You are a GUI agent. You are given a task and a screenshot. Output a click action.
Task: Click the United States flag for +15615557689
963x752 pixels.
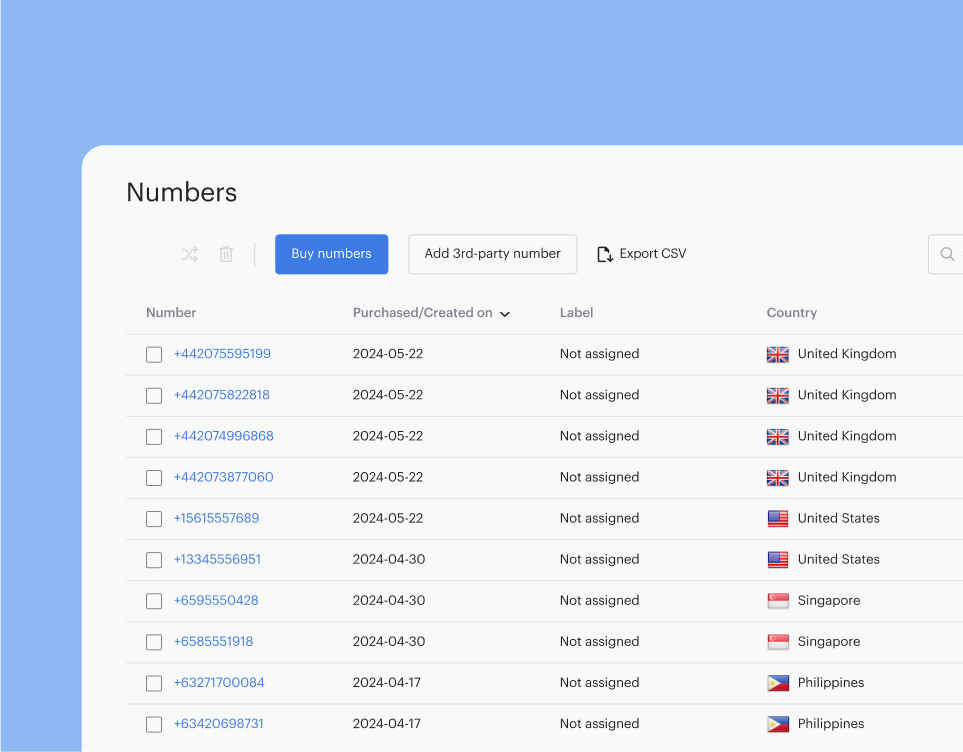click(777, 518)
